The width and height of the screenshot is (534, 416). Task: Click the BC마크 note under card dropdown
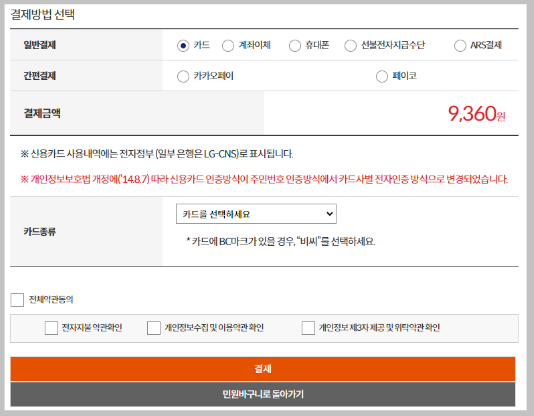point(281,242)
